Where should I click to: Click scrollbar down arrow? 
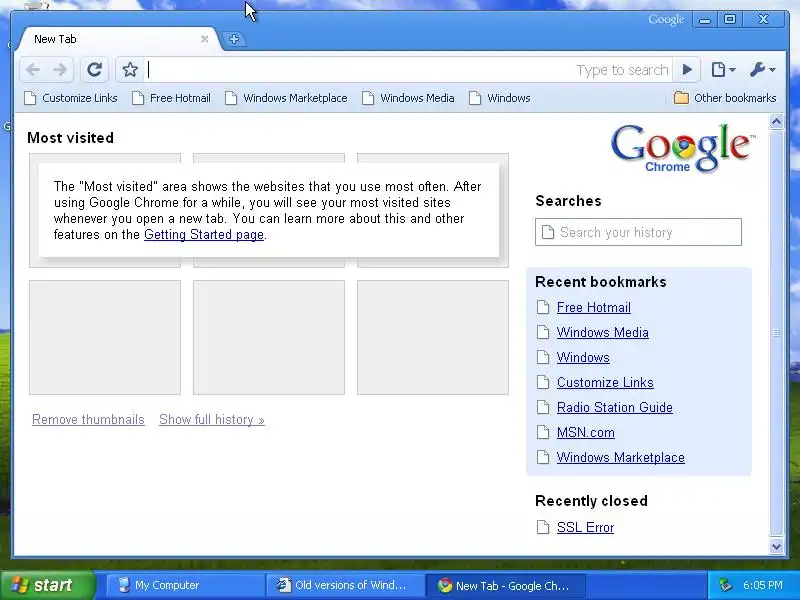tap(776, 546)
